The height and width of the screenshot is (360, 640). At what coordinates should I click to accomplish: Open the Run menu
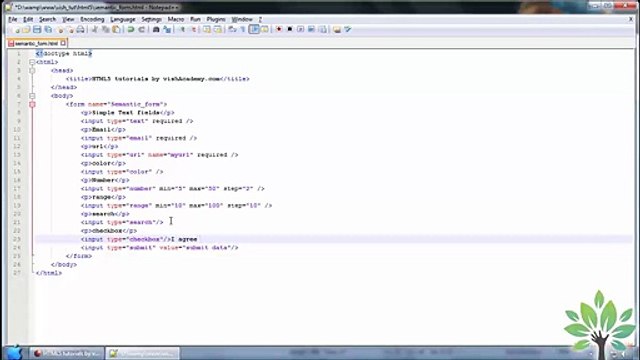(196, 19)
